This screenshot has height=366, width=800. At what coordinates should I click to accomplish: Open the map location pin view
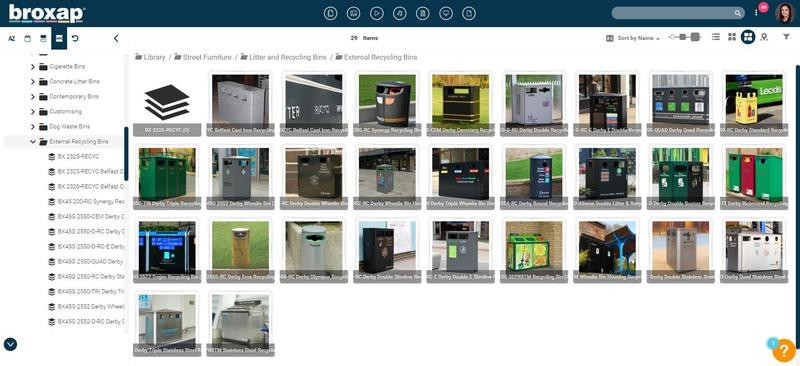(764, 37)
